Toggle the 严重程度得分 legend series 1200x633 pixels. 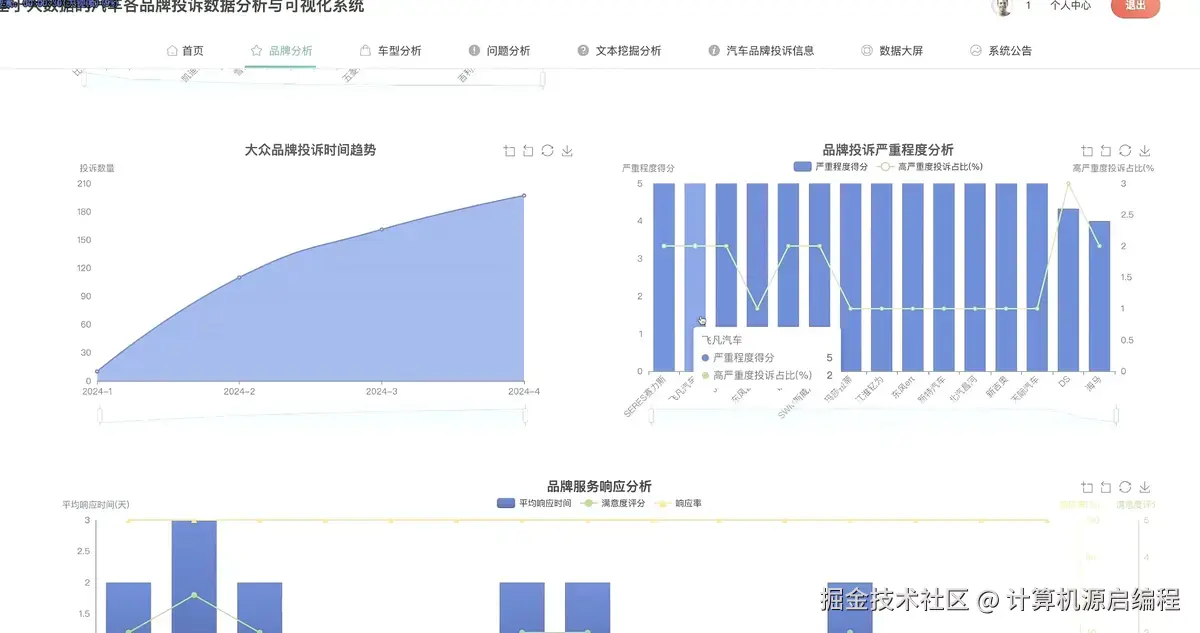point(830,167)
